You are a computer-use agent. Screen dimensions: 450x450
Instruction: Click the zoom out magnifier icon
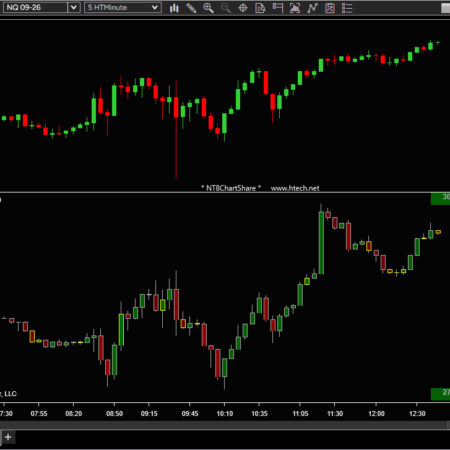[226, 8]
